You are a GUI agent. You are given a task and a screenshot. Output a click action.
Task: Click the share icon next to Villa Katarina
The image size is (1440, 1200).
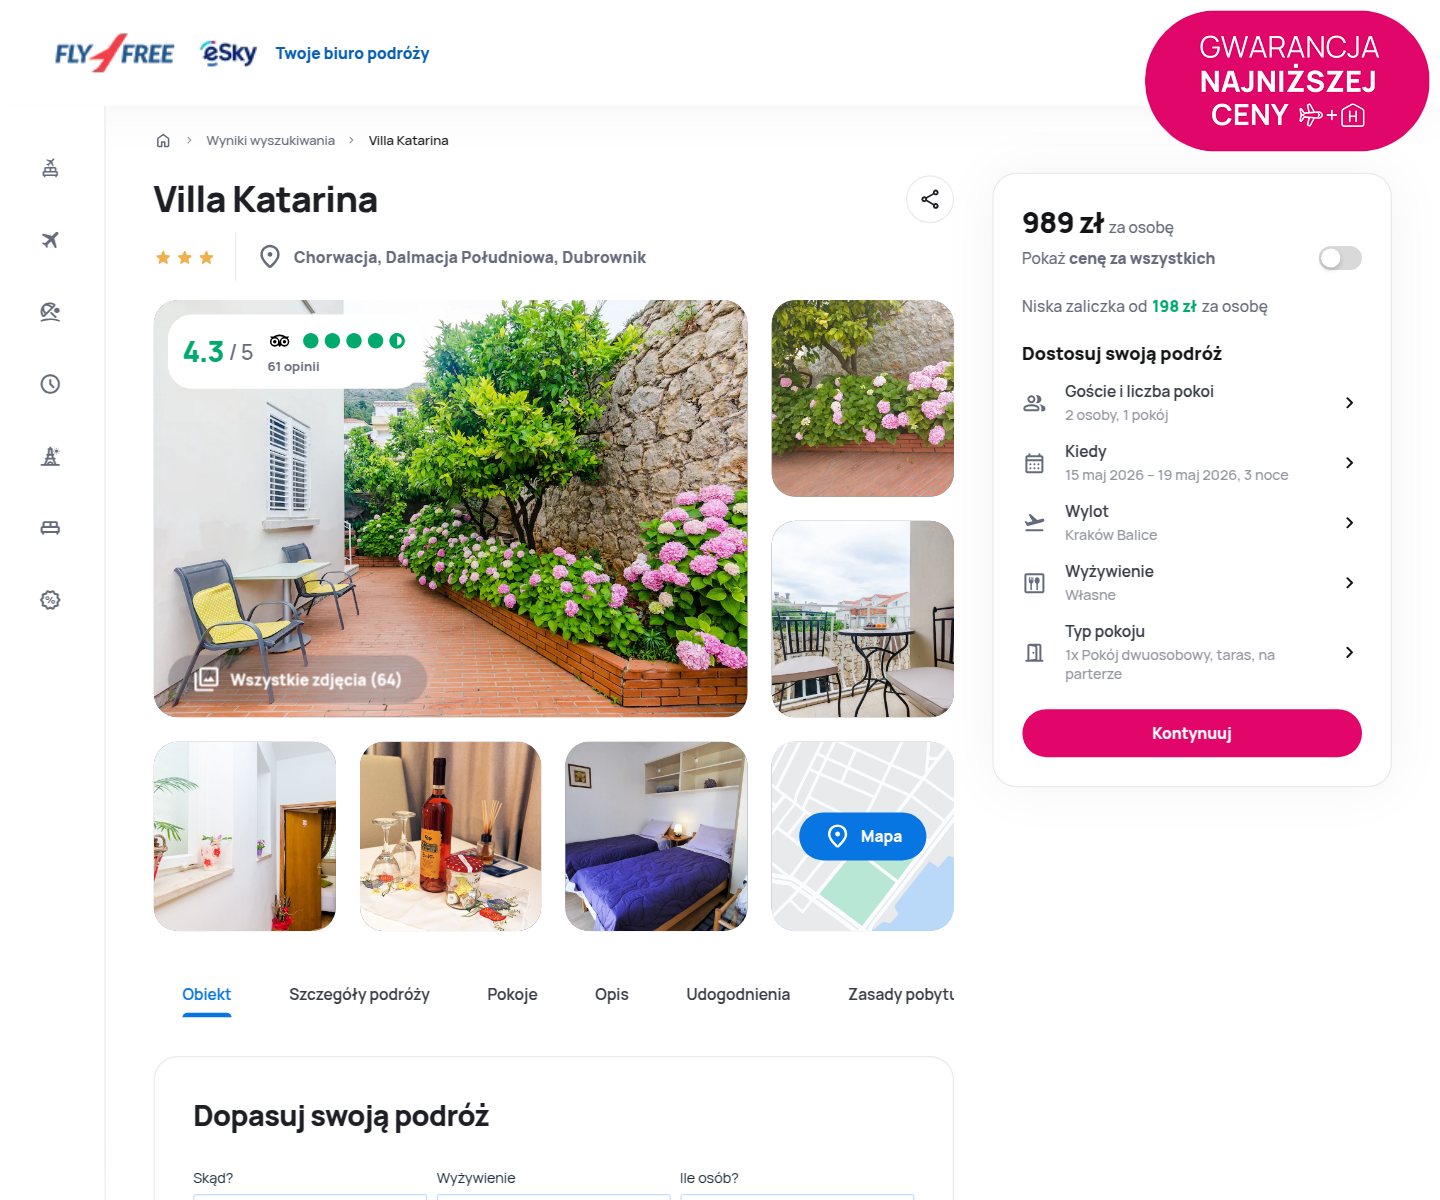click(930, 199)
